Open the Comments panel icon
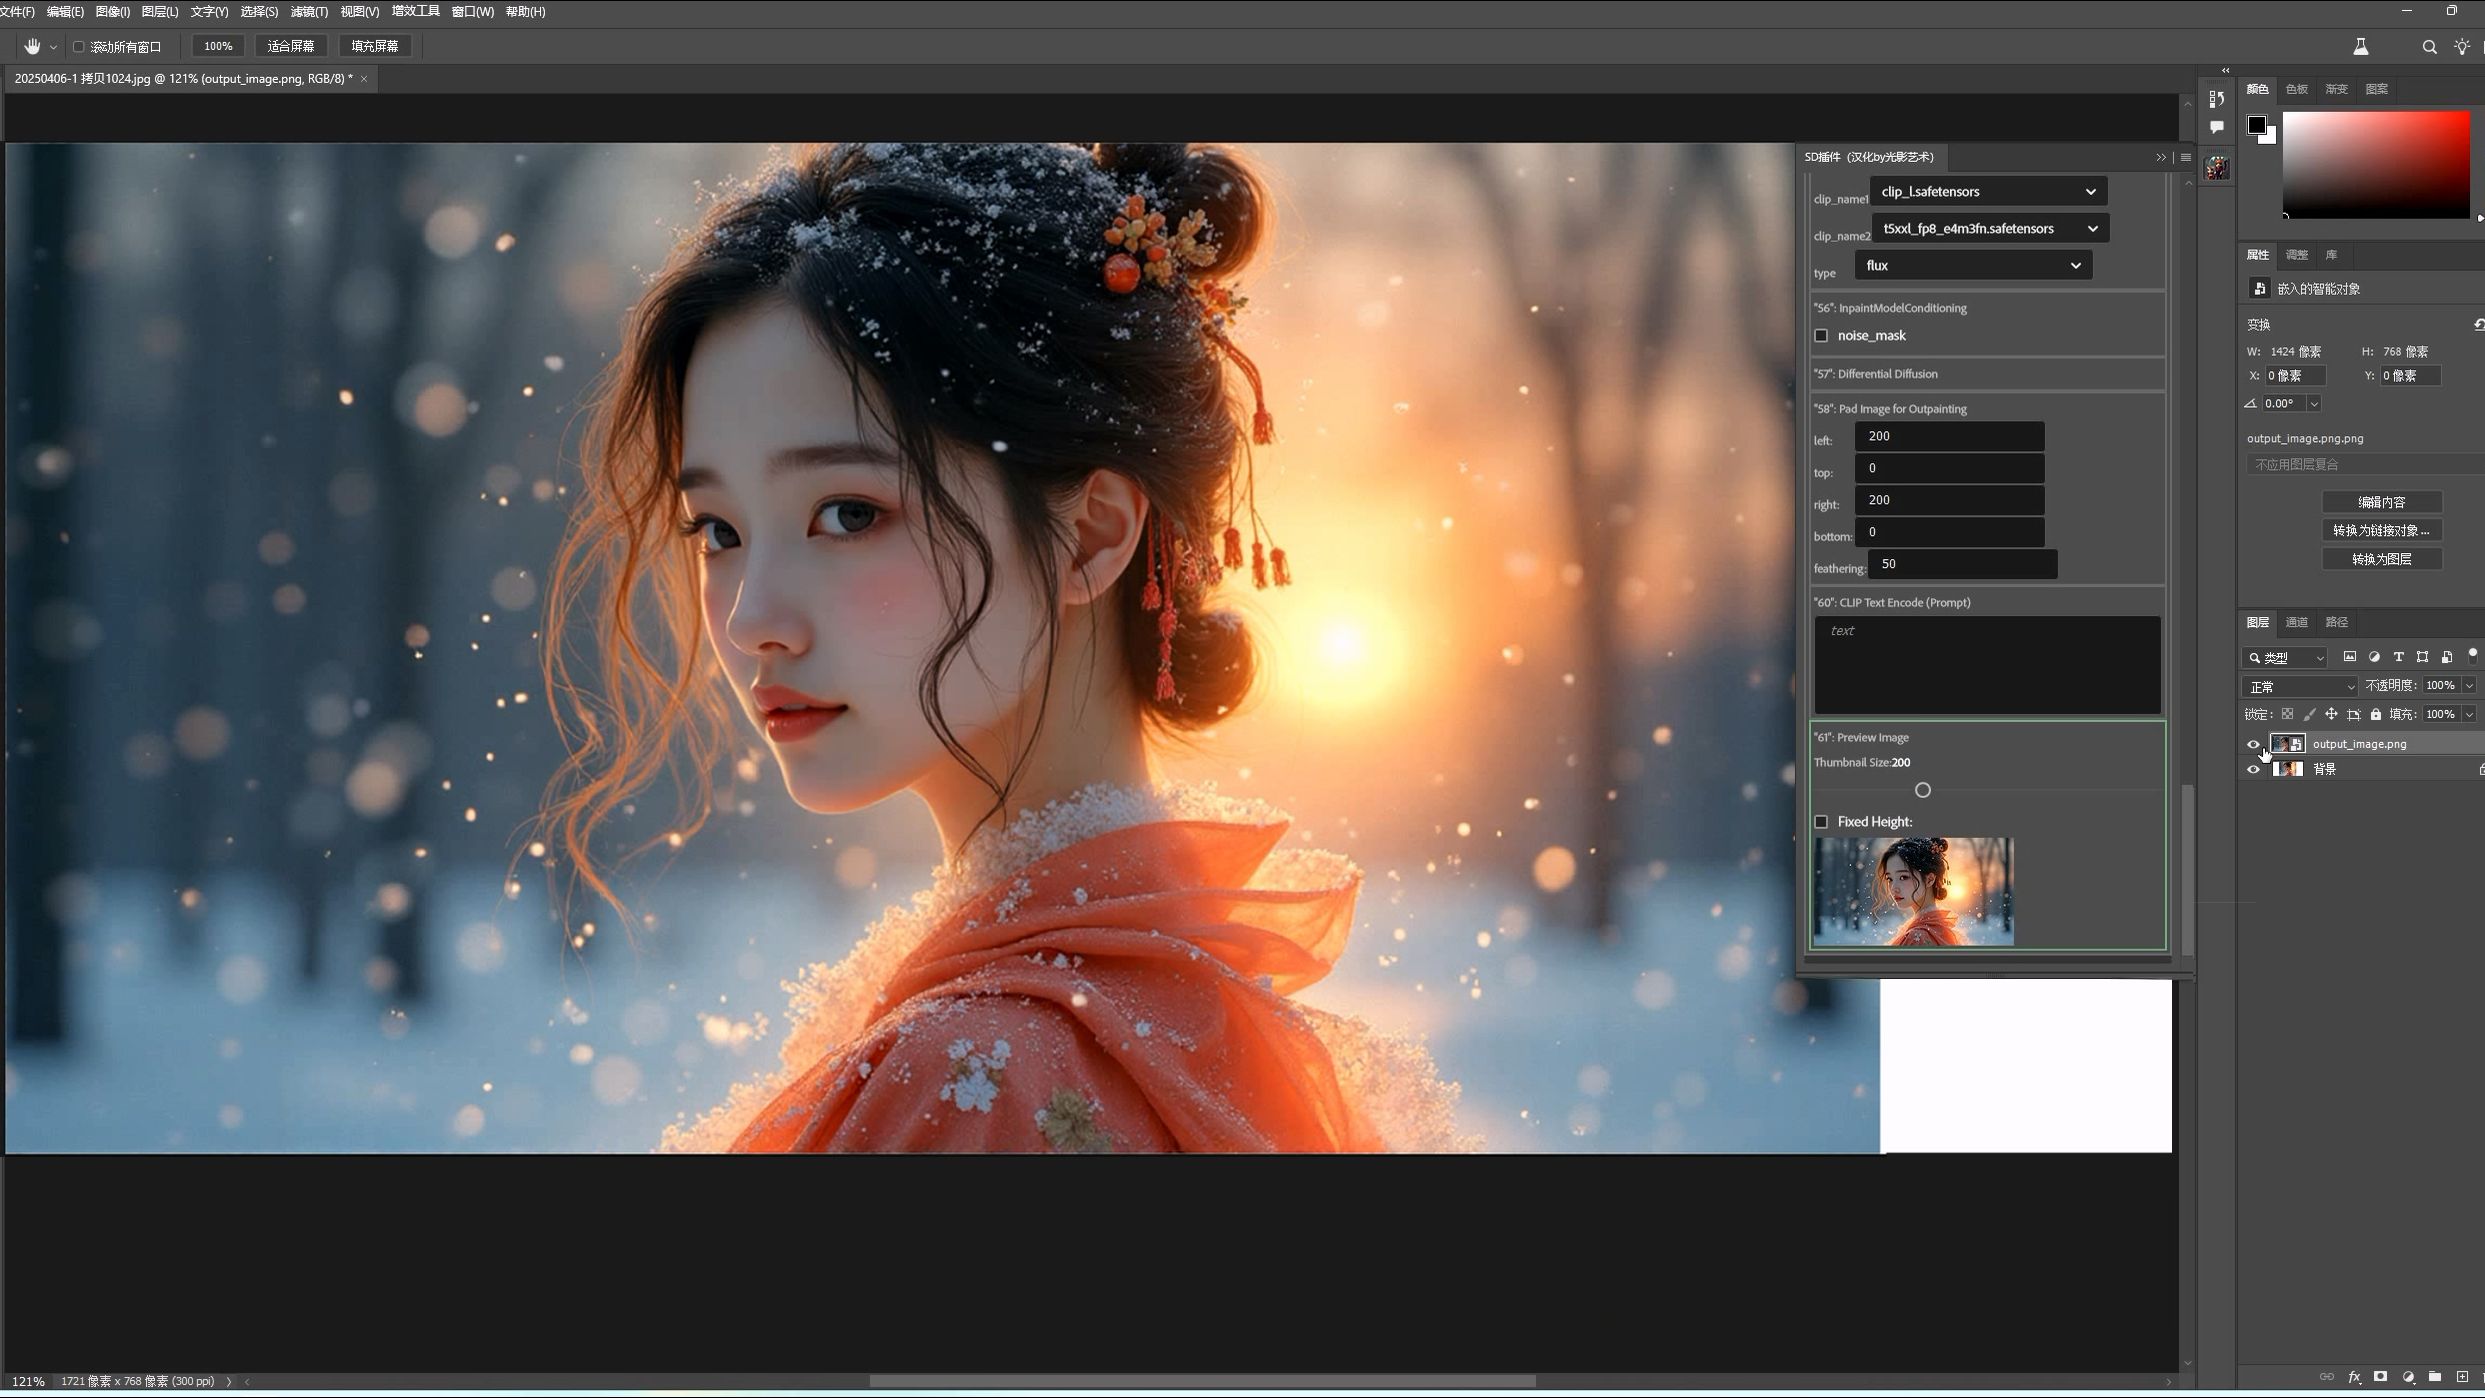The height and width of the screenshot is (1398, 2485). 2217,127
